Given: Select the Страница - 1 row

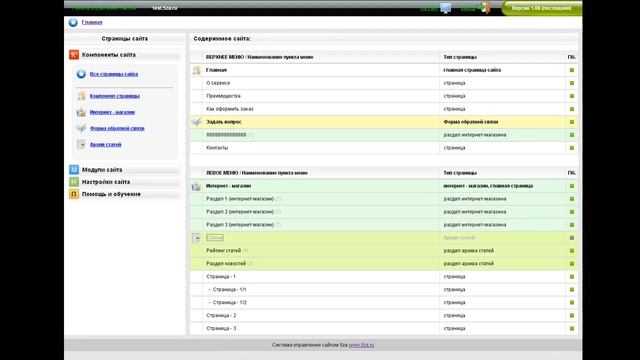Looking at the screenshot, I should point(384,277).
